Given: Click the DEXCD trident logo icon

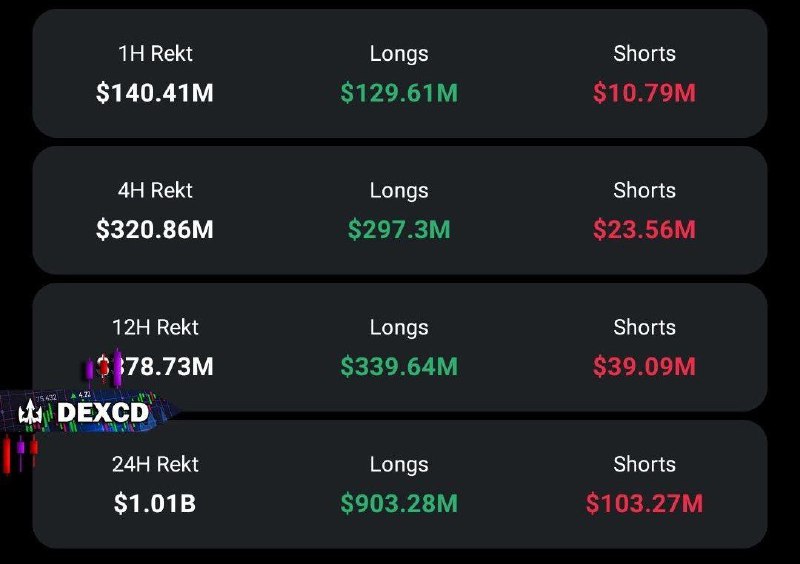Looking at the screenshot, I should [30, 412].
